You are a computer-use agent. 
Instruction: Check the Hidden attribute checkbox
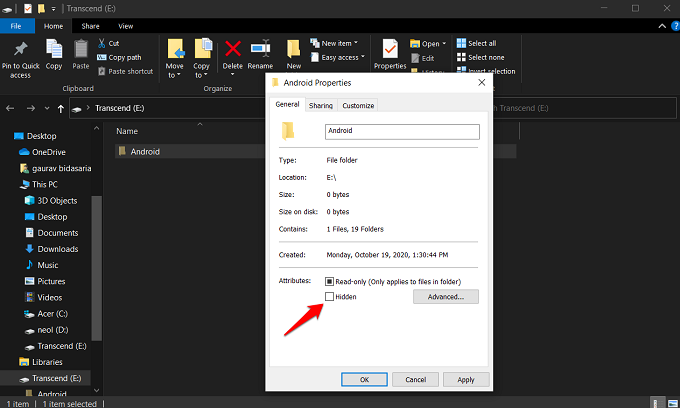tap(329, 297)
